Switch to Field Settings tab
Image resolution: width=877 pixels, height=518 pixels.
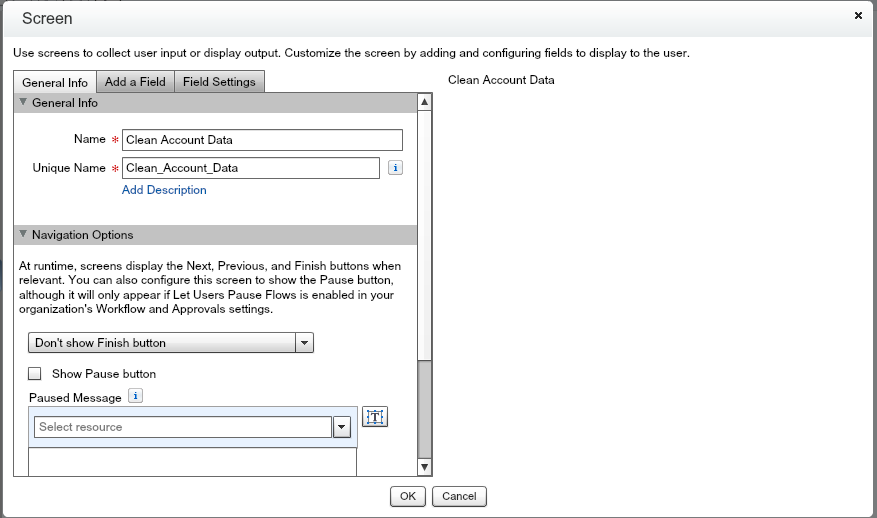pyautogui.click(x=219, y=82)
